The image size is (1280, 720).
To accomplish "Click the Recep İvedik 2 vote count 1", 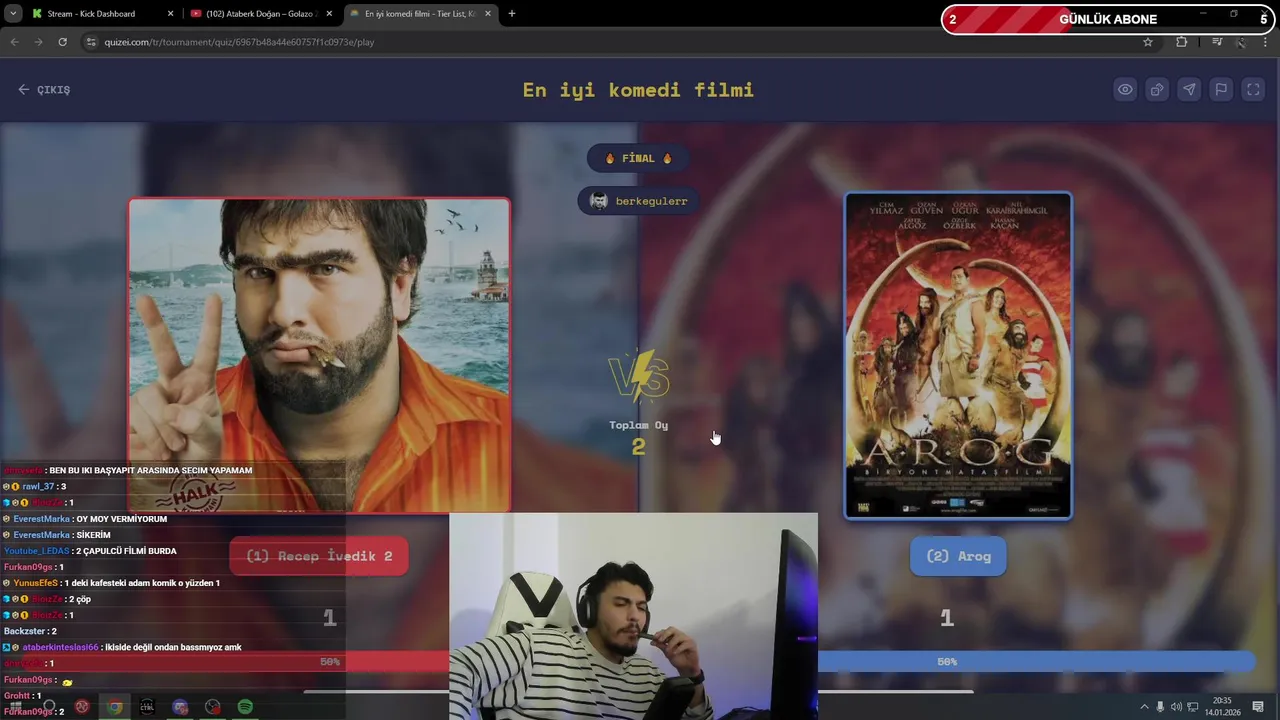I will point(329,619).
